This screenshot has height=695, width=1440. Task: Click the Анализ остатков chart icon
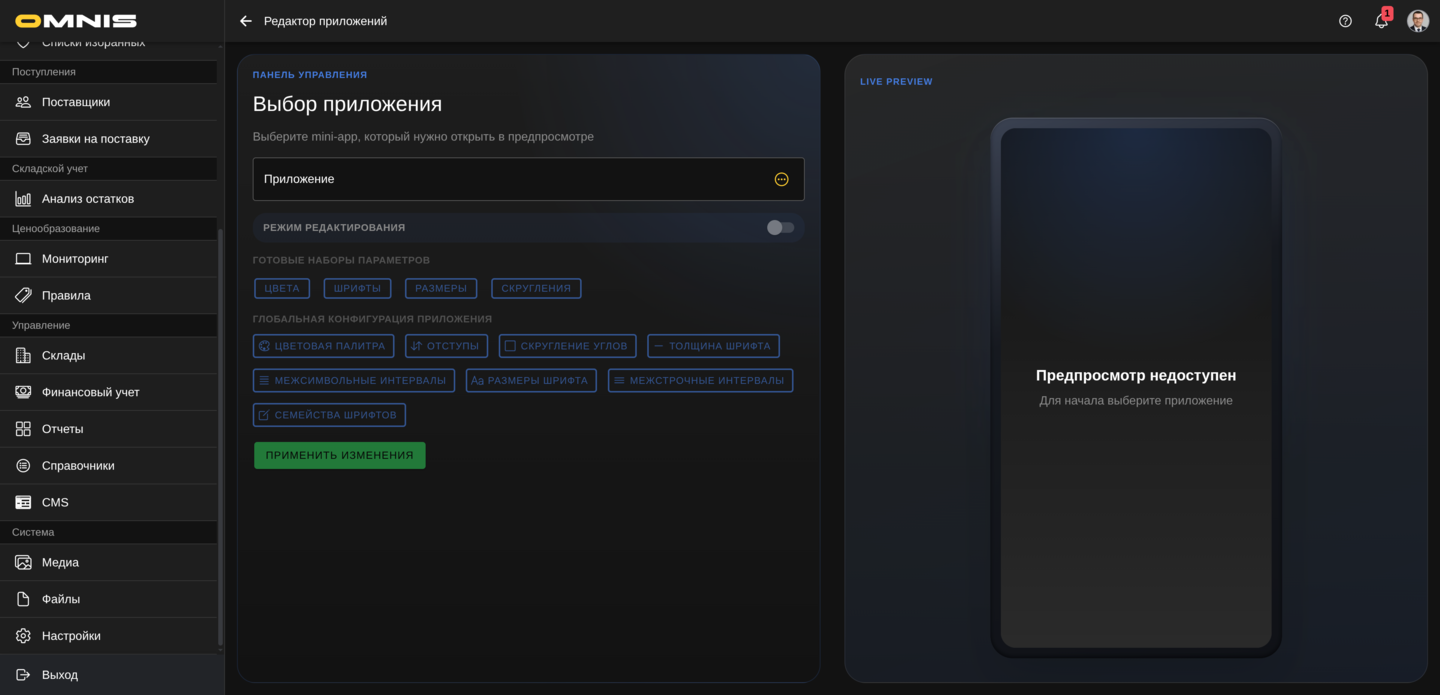coord(23,199)
